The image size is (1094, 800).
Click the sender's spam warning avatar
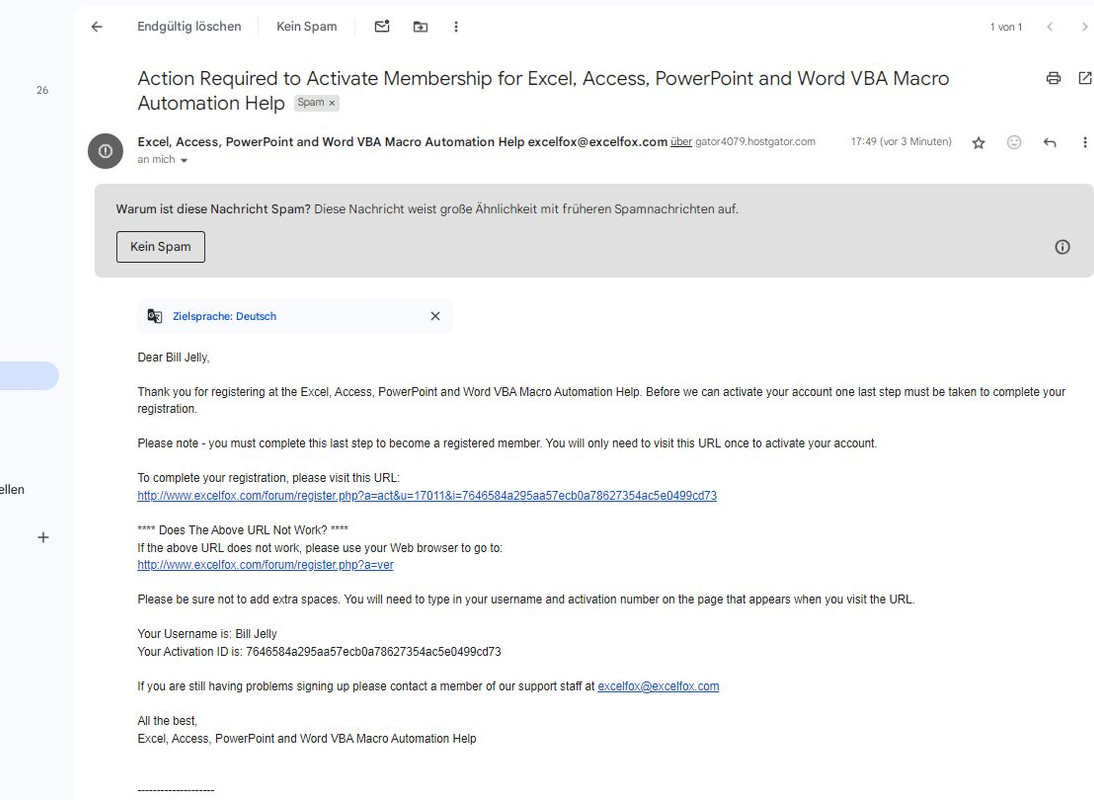(105, 151)
